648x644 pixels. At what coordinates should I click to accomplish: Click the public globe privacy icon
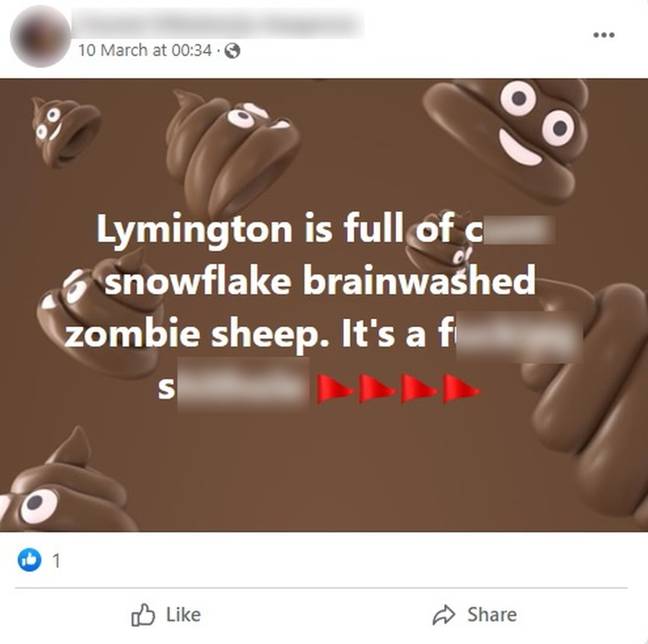point(232,51)
